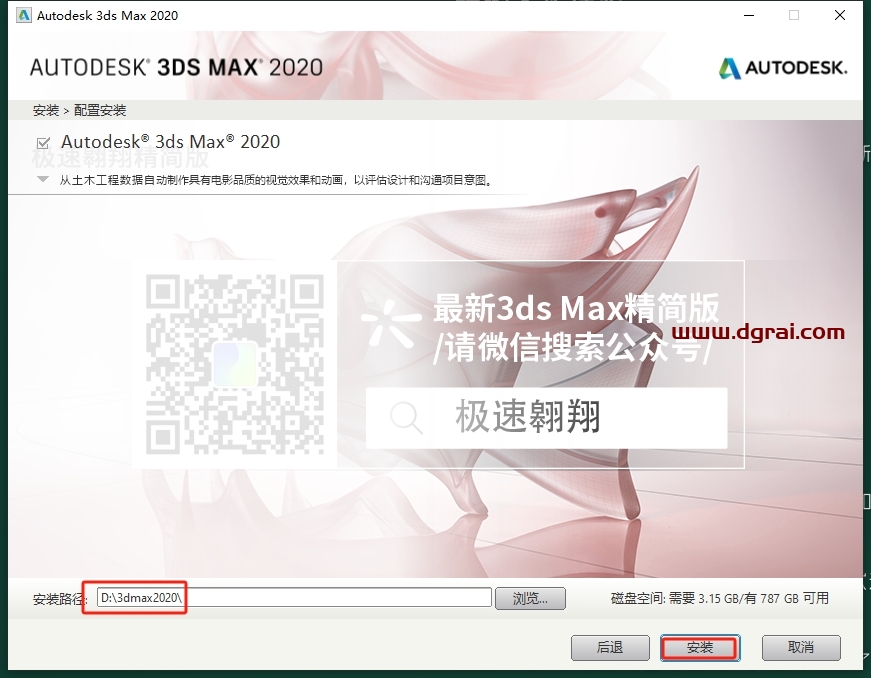Image resolution: width=871 pixels, height=678 pixels.
Task: Click the disk space text 磁盘空间: 需要 3.15 GB
Action: [x=719, y=598]
